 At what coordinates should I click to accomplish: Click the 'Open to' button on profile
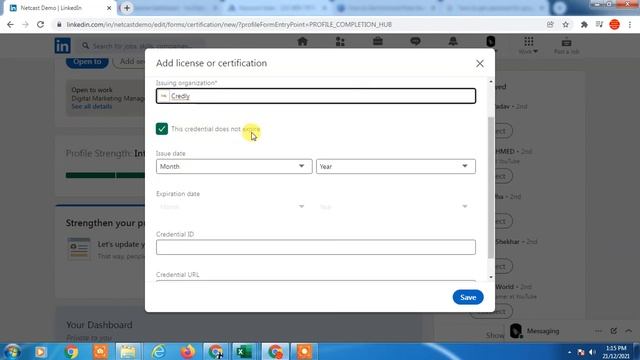click(87, 62)
